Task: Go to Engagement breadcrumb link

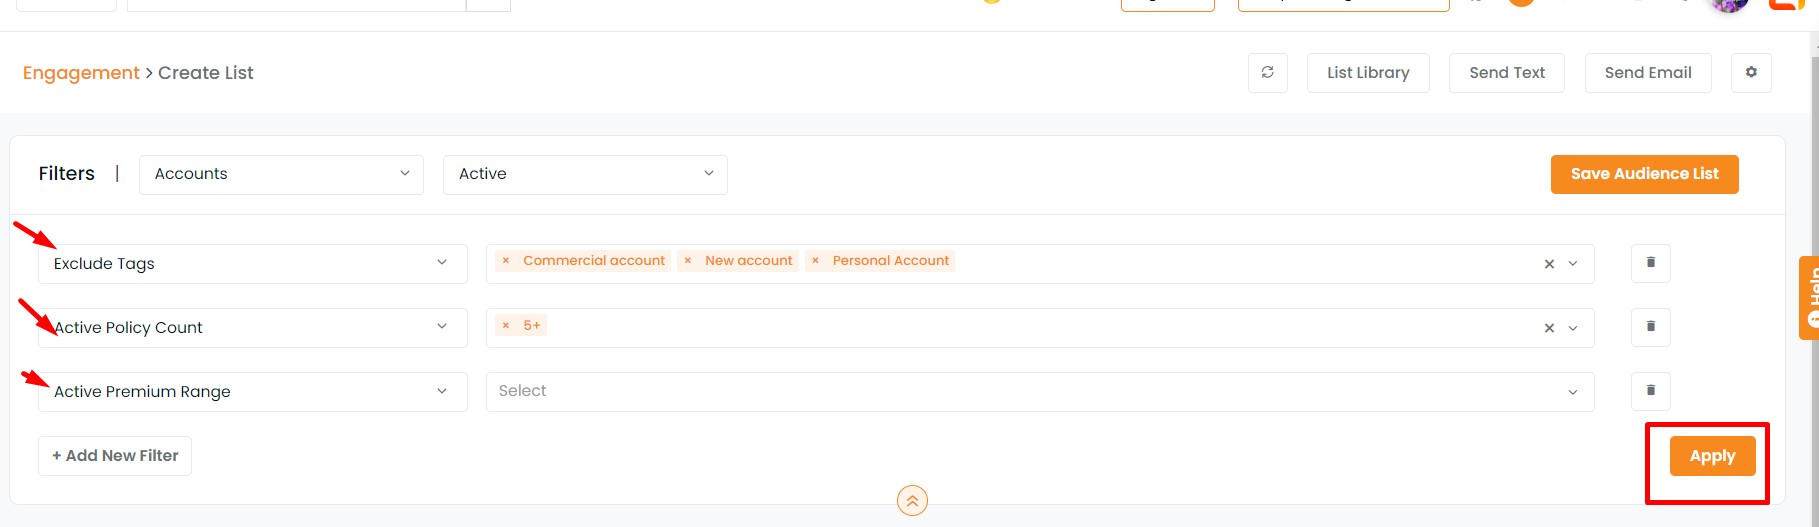Action: [81, 73]
